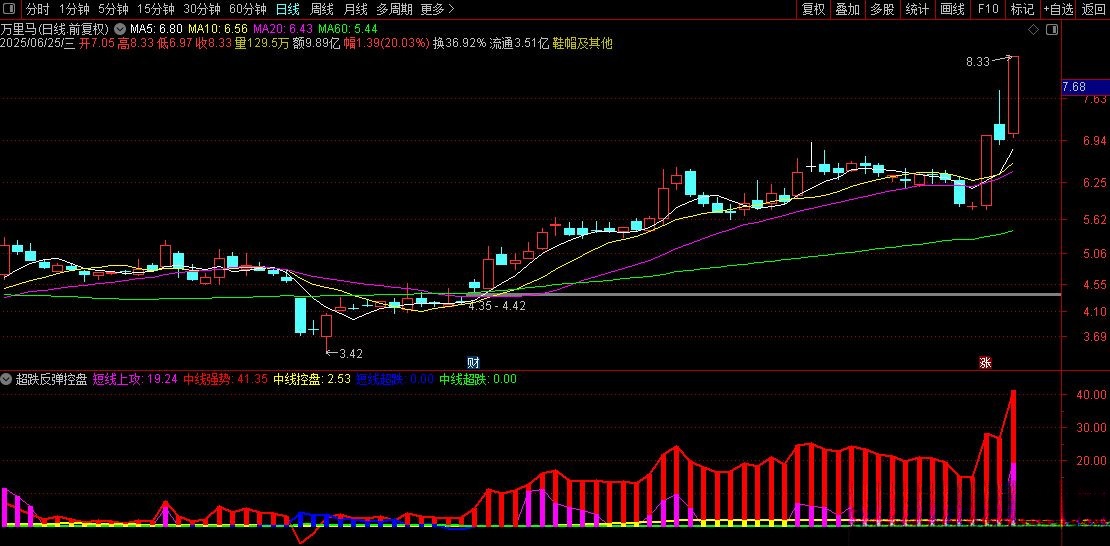
Task: Select the 分时 intraday view
Action: tap(37, 9)
